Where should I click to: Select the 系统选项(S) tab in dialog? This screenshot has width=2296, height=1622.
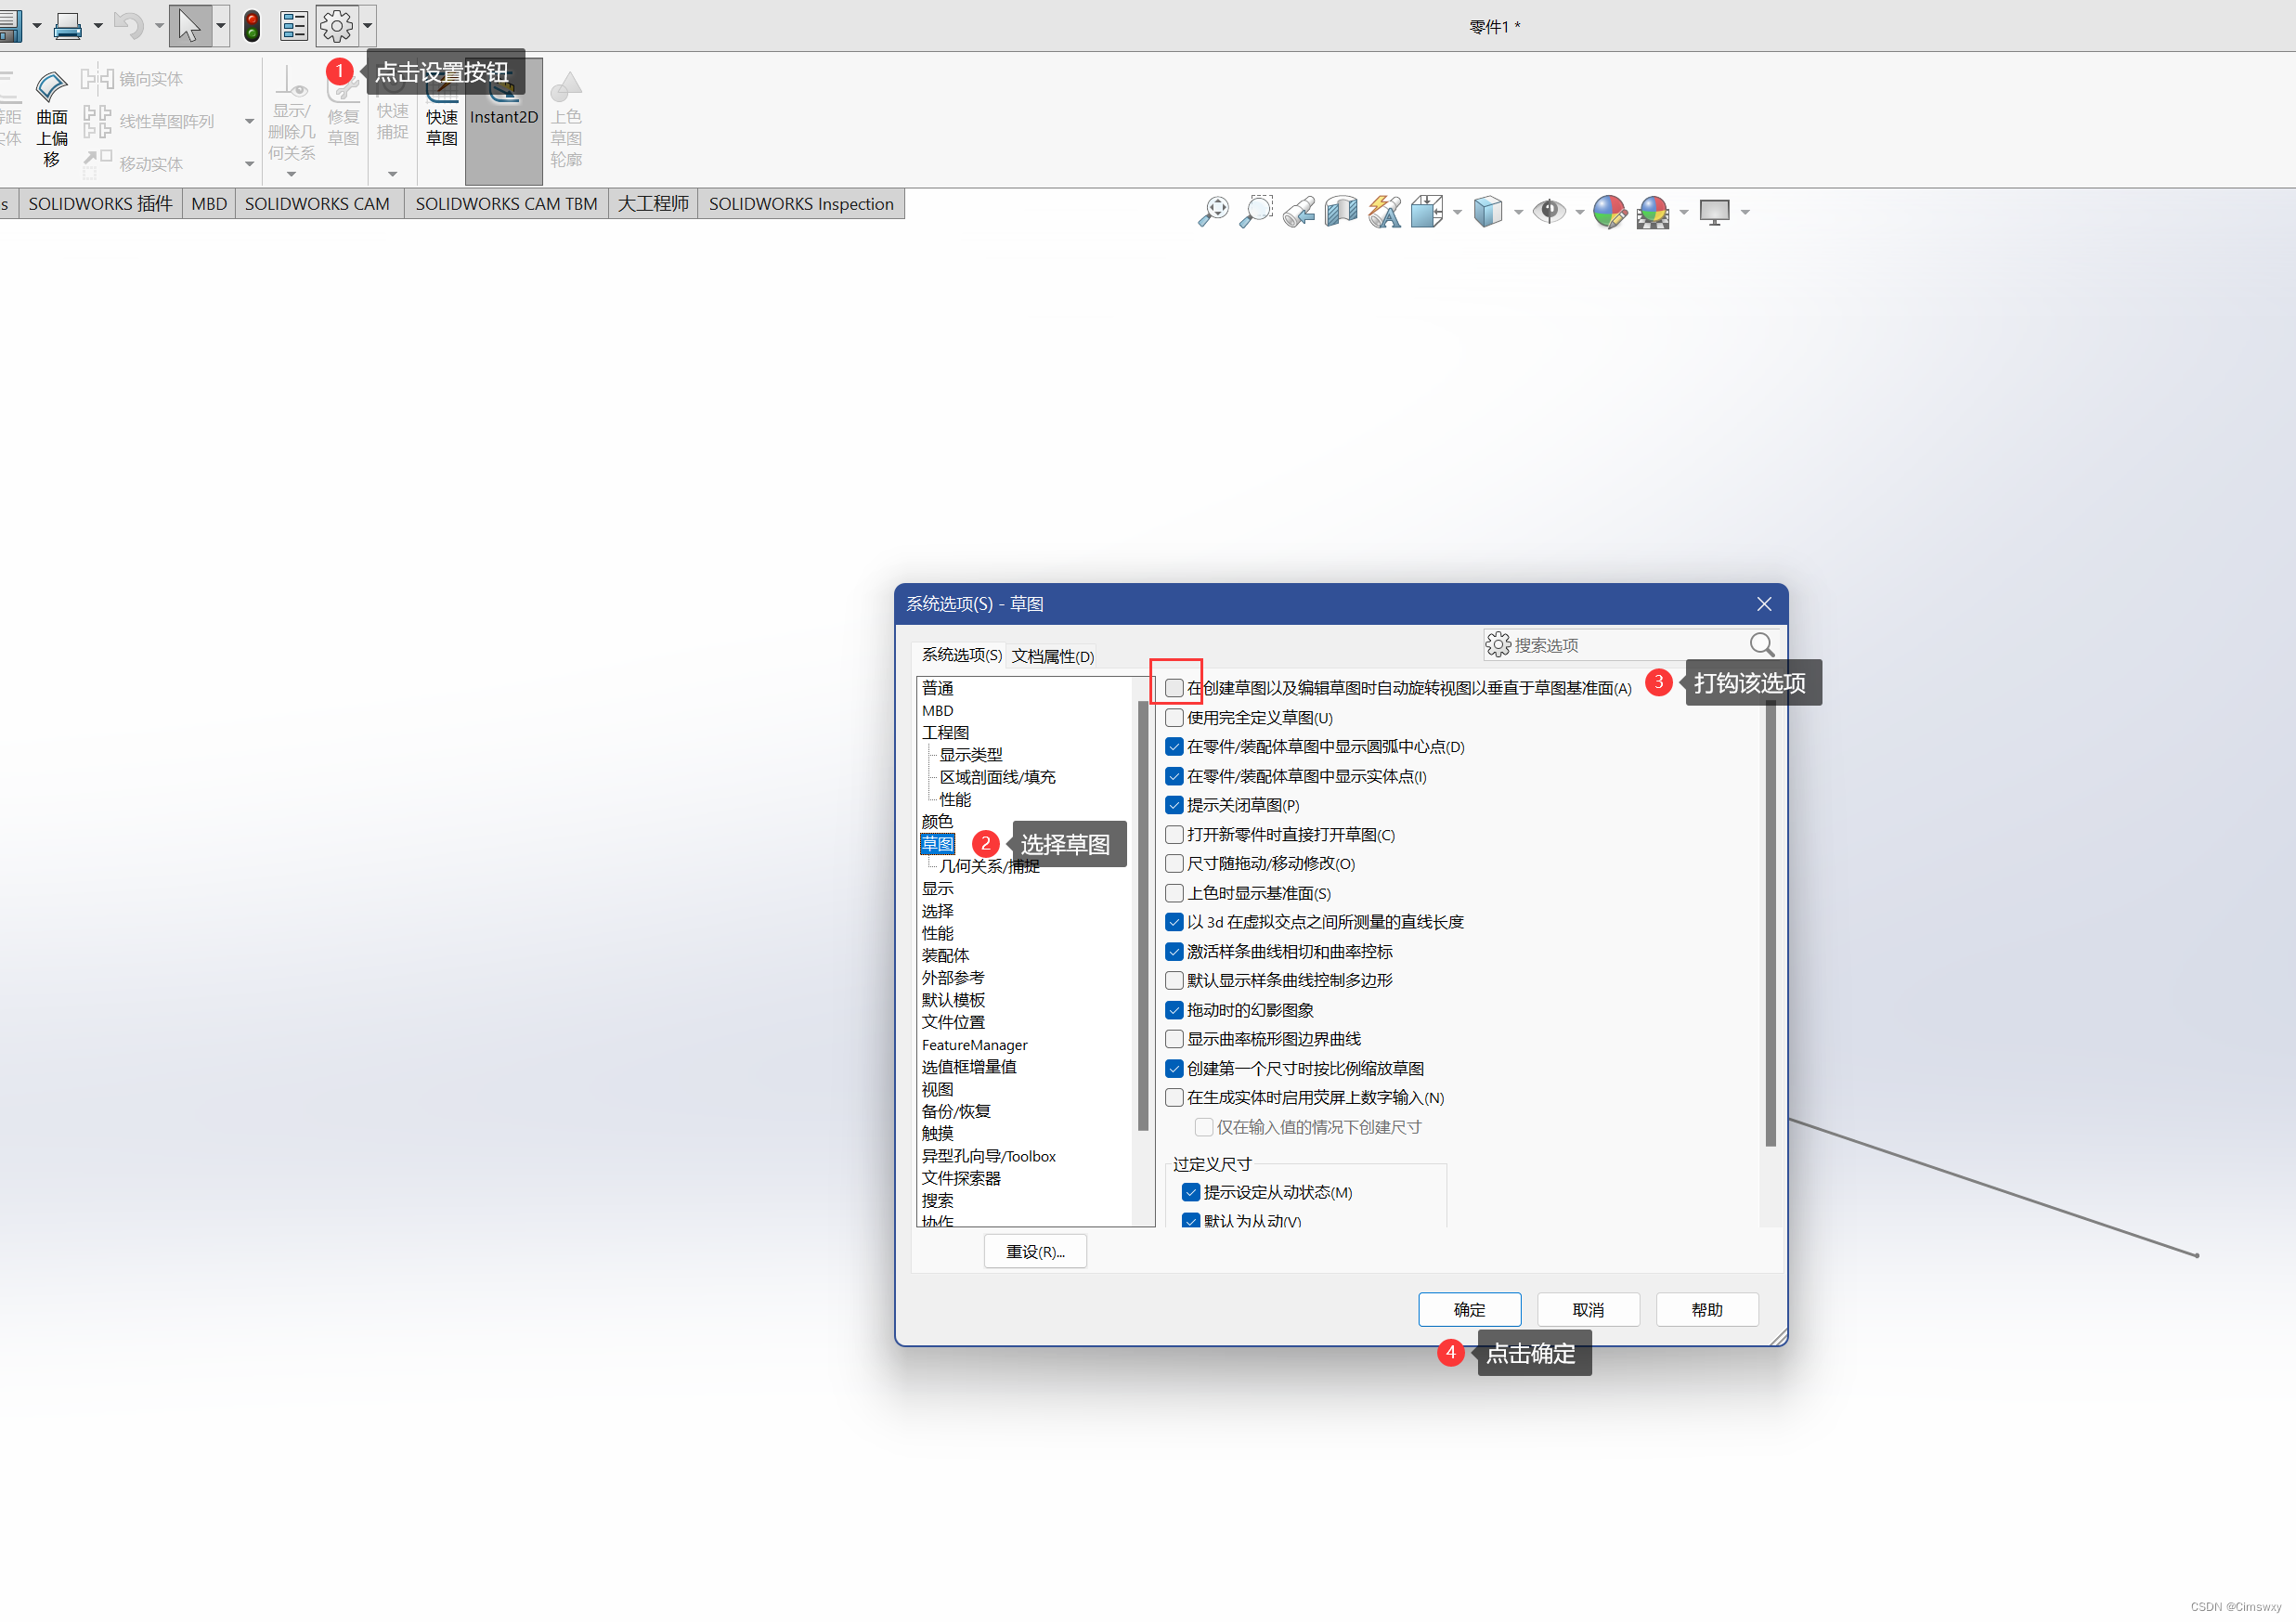click(961, 655)
